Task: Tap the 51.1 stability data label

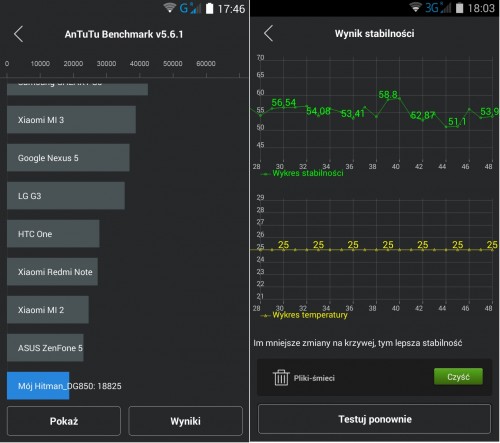Action: click(x=457, y=121)
